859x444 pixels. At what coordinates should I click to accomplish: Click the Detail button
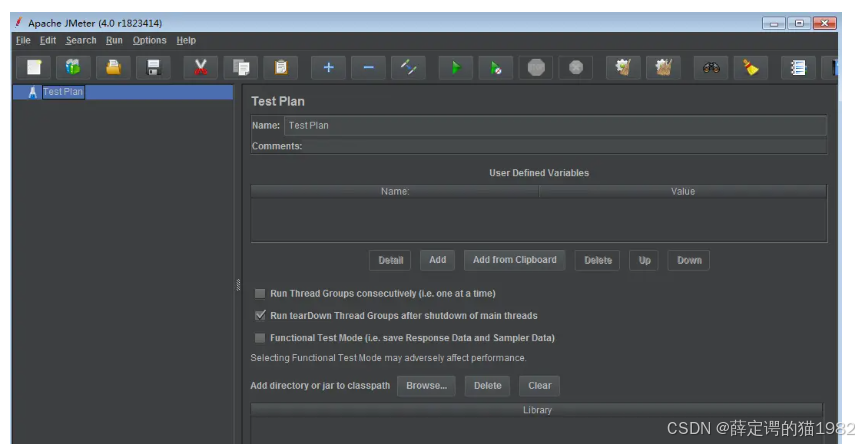[390, 260]
